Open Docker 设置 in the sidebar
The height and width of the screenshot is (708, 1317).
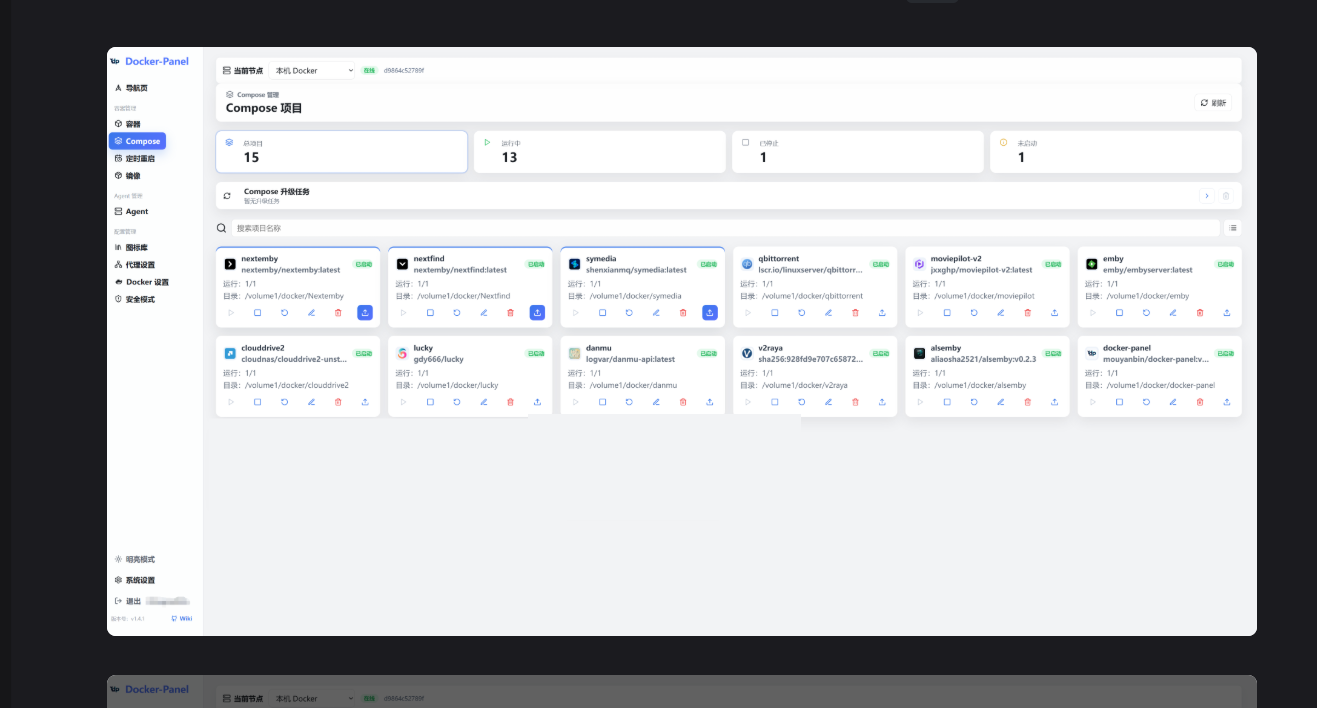click(141, 282)
